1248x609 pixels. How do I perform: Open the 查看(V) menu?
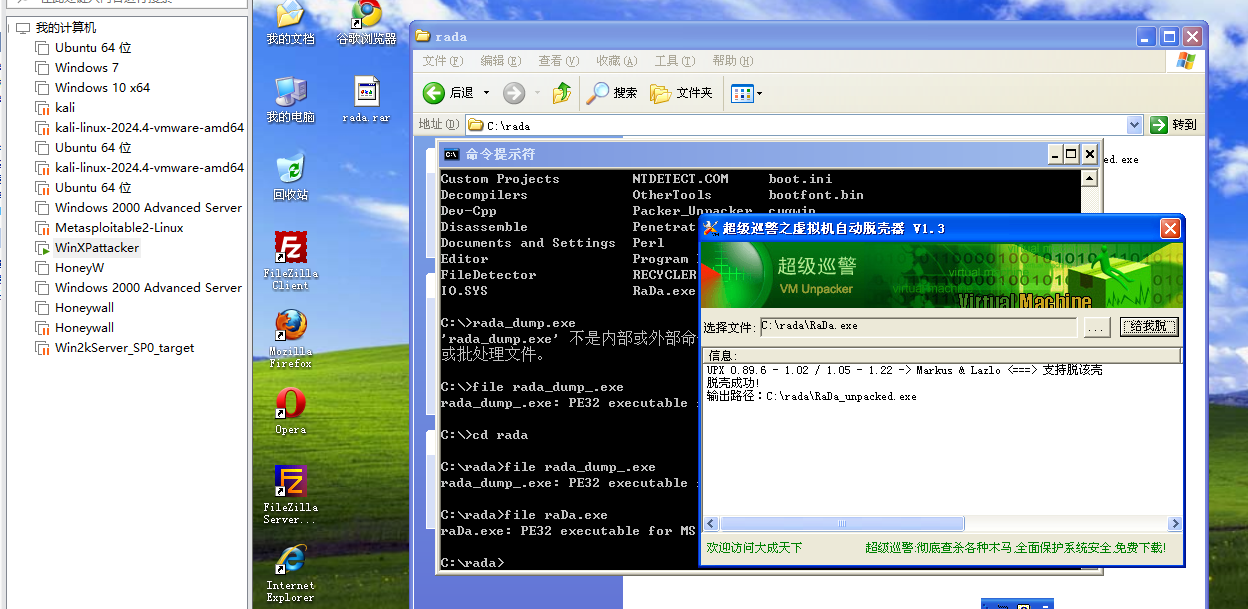point(558,61)
